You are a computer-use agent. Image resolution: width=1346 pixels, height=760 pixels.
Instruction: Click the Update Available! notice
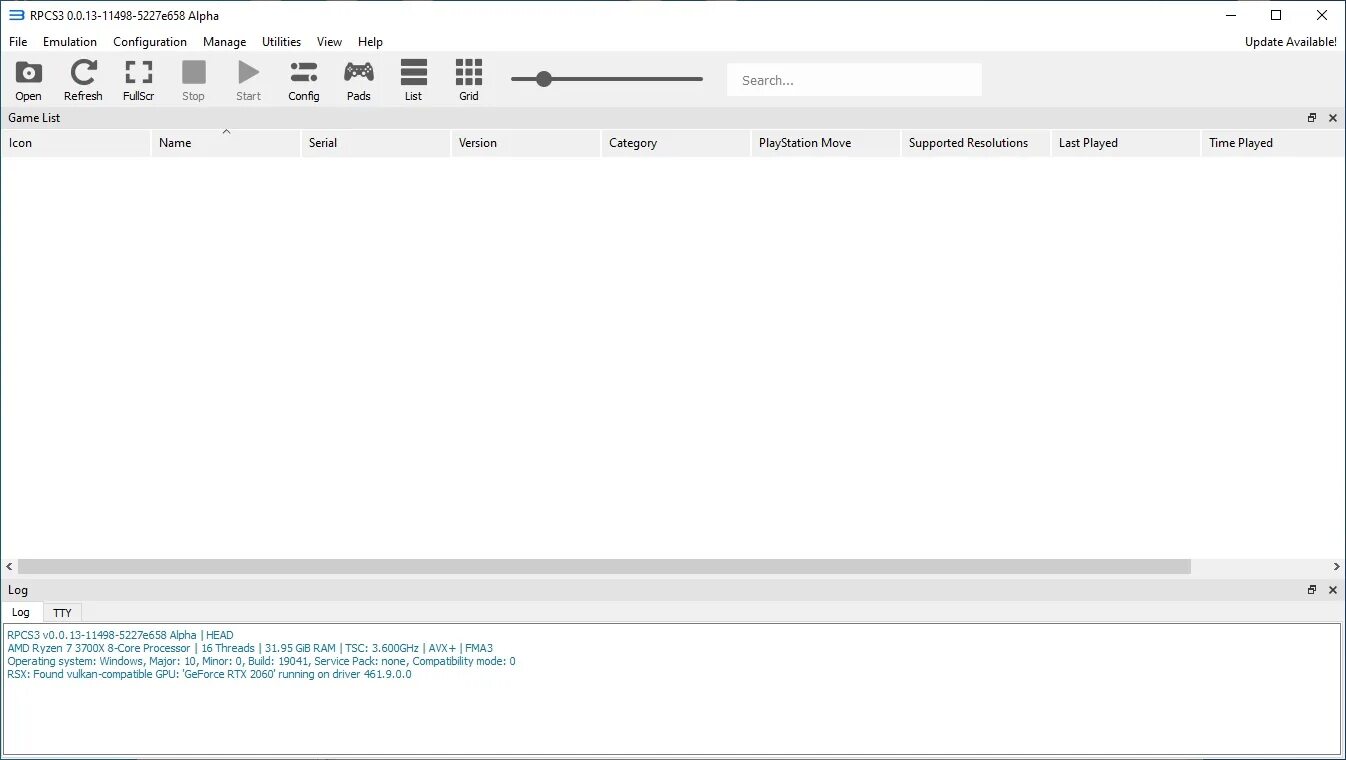1290,42
